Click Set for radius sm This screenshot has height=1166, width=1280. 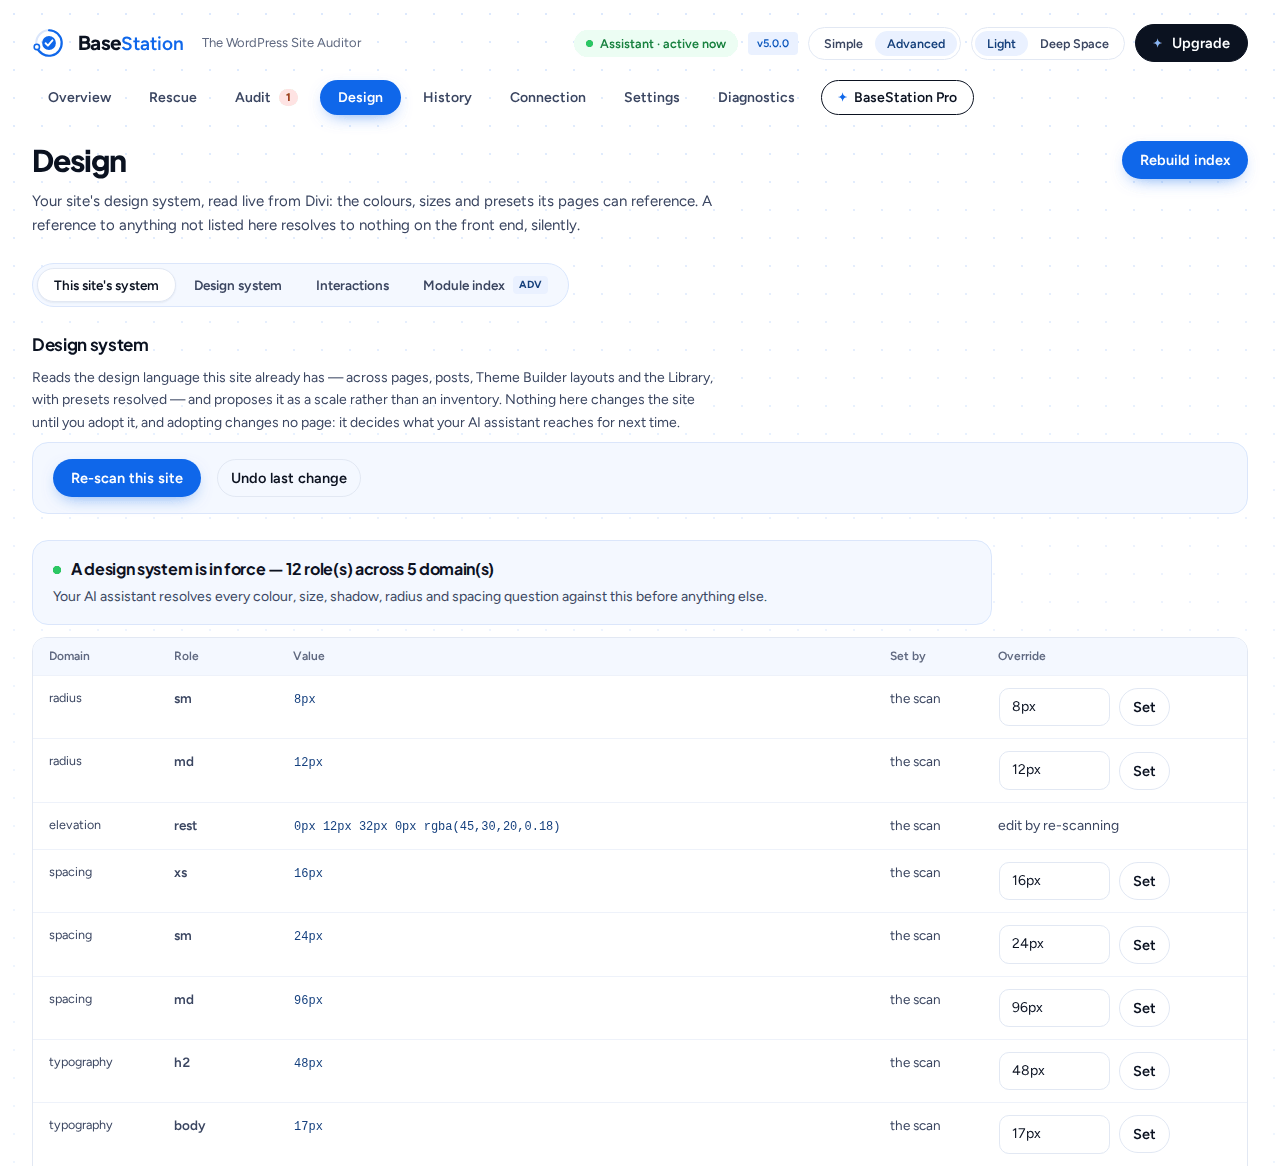(1144, 707)
